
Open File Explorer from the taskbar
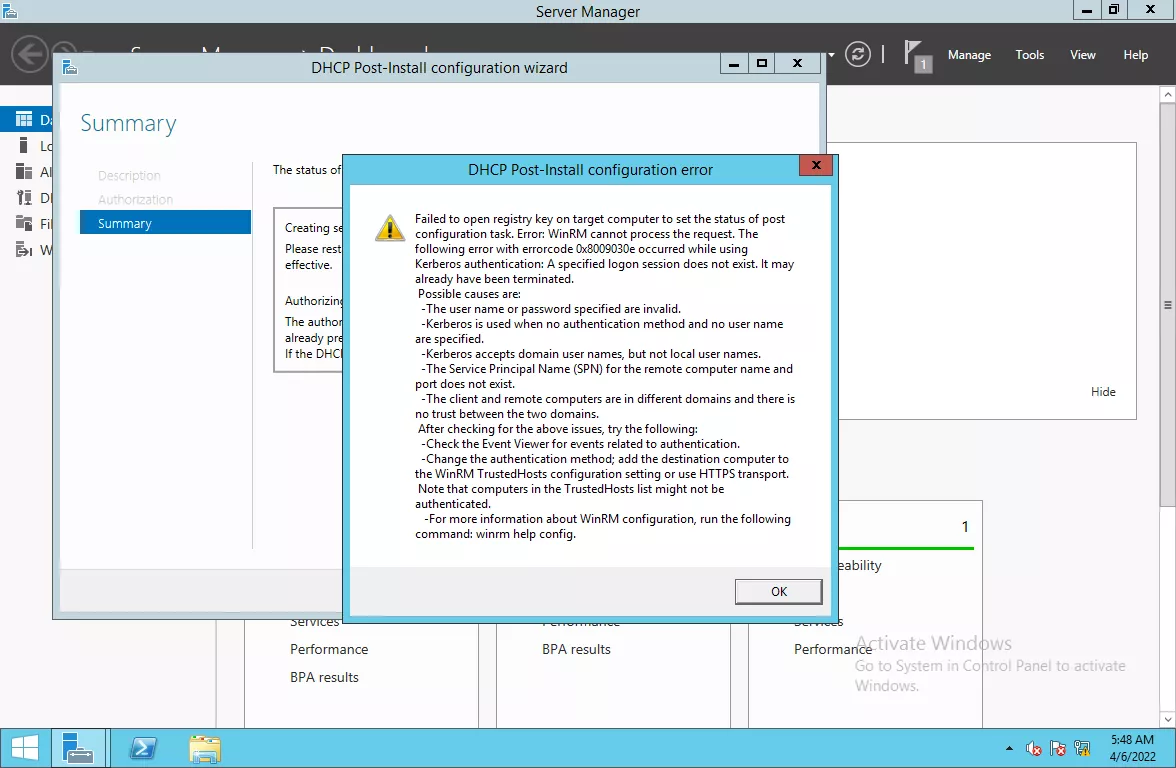[x=205, y=748]
